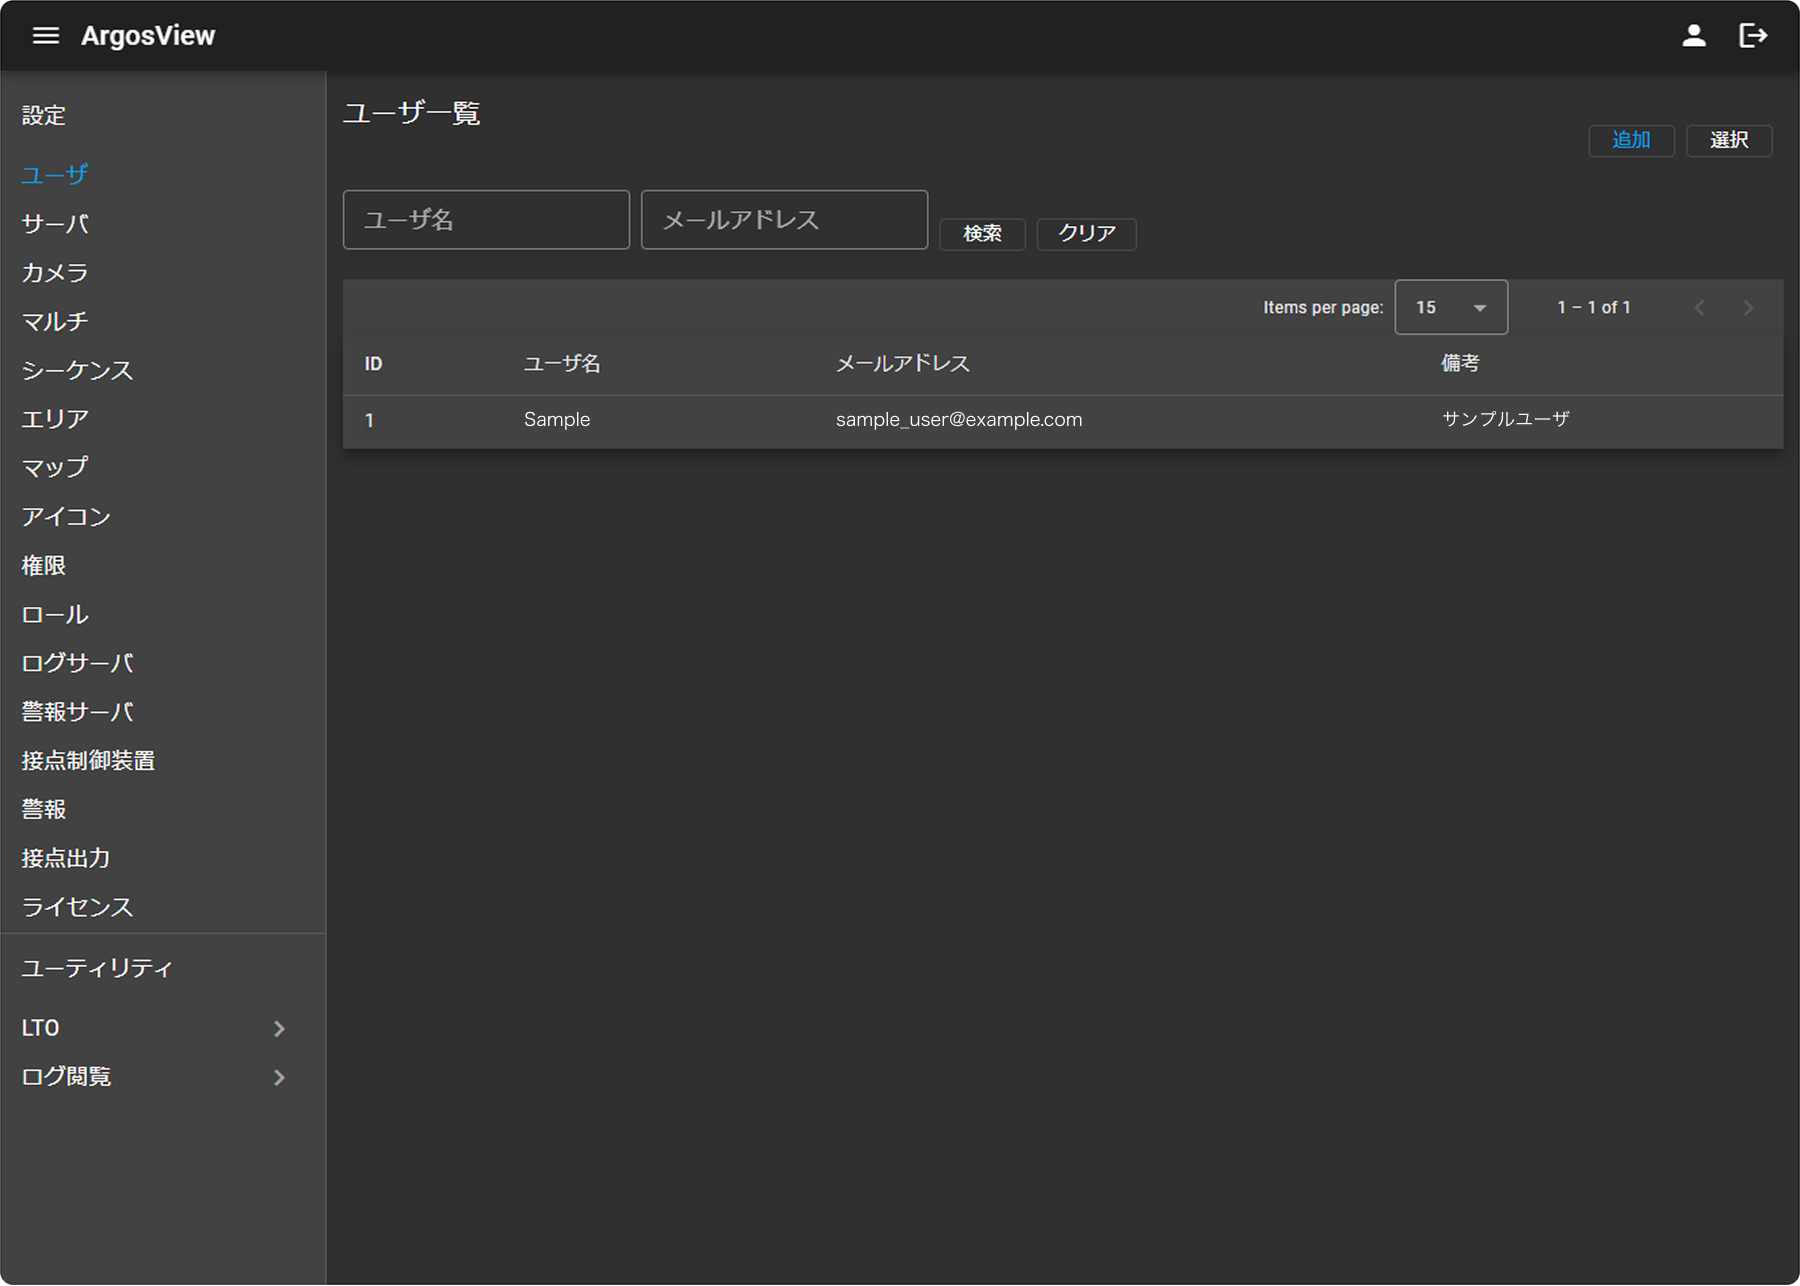Click the 追加 button to add user

[x=1630, y=141]
